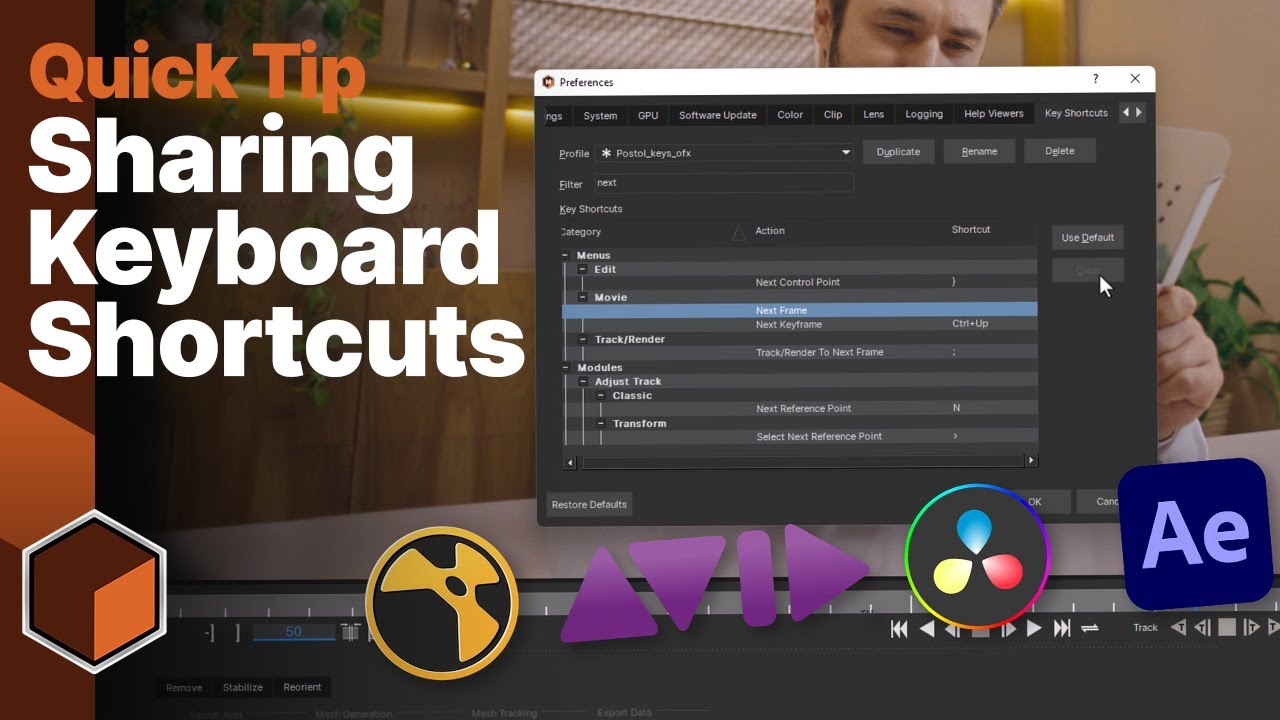Open the Lens preferences tab
1280x720 pixels.
tap(874, 115)
